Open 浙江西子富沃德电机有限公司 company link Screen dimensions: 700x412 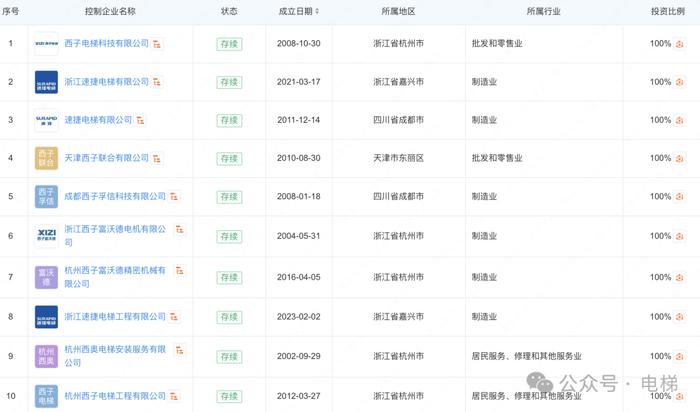(x=115, y=235)
